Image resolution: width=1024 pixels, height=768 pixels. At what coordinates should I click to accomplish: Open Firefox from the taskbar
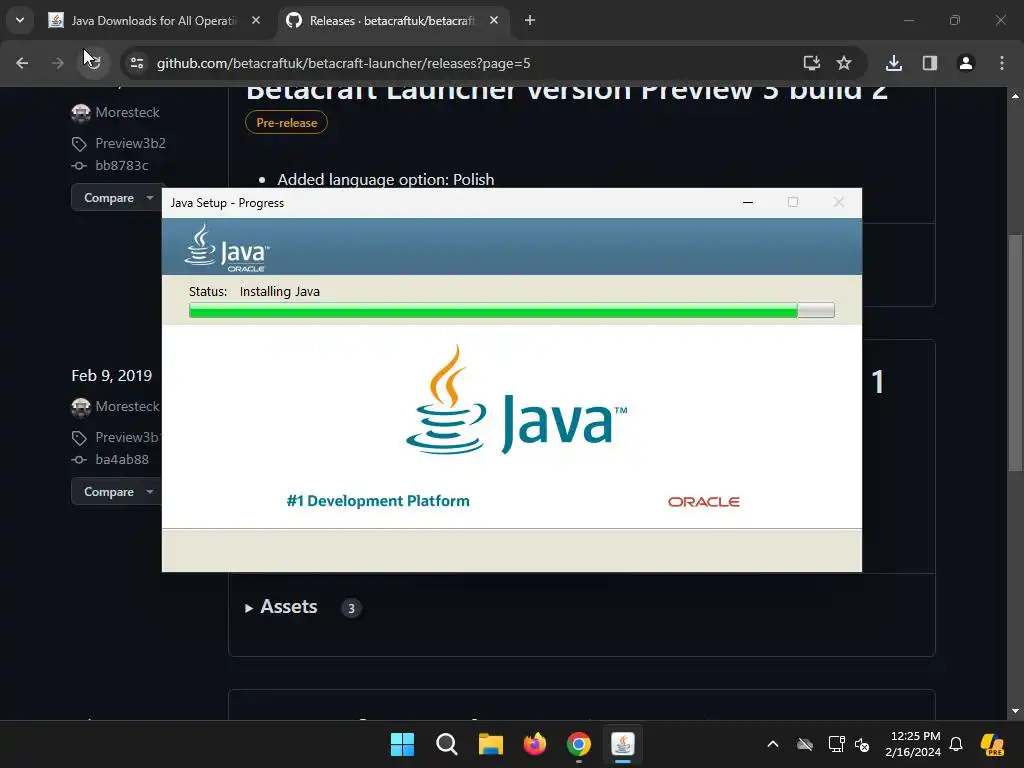[535, 744]
